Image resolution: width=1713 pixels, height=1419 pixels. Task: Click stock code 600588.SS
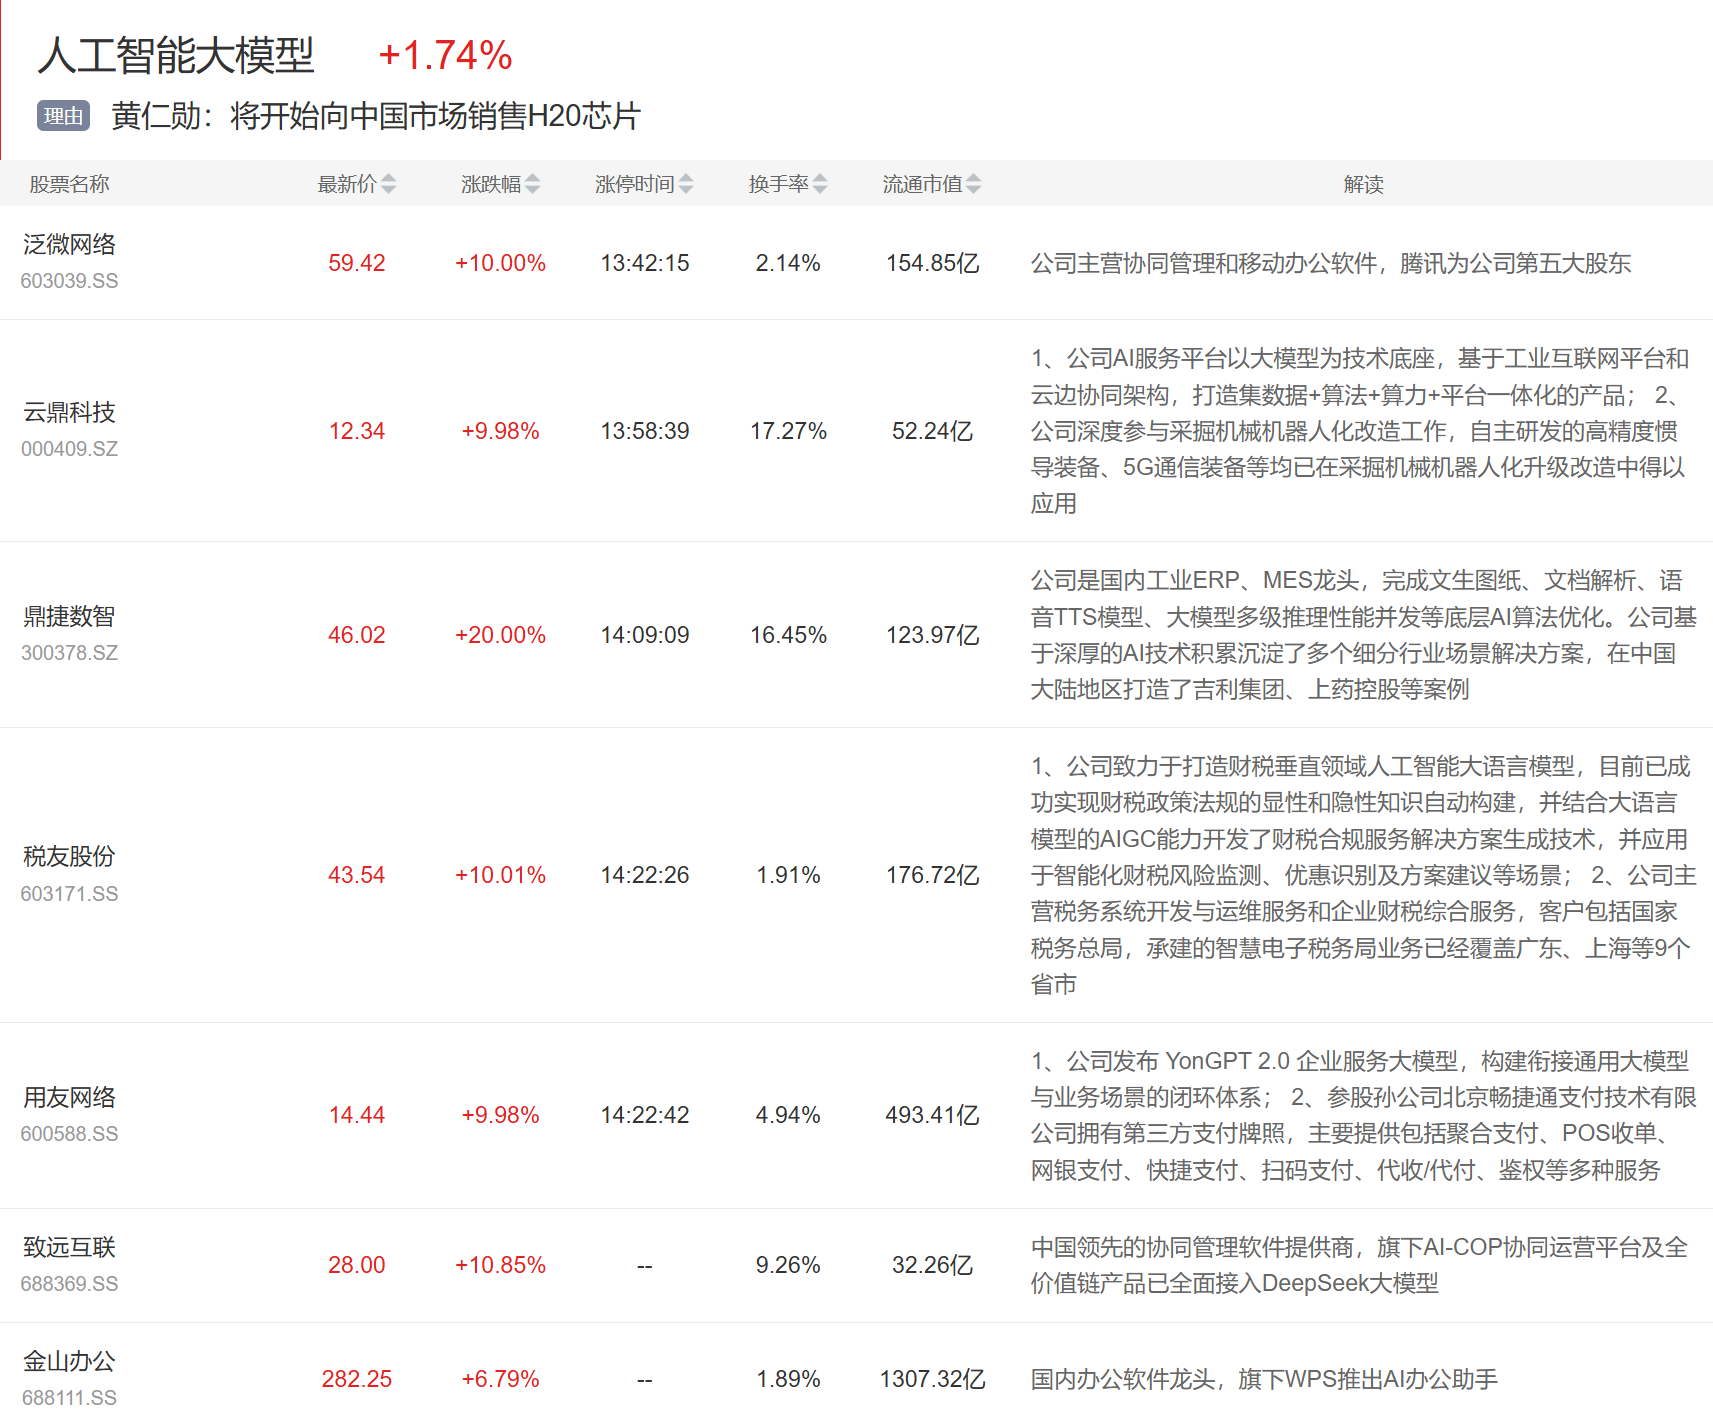point(69,1134)
